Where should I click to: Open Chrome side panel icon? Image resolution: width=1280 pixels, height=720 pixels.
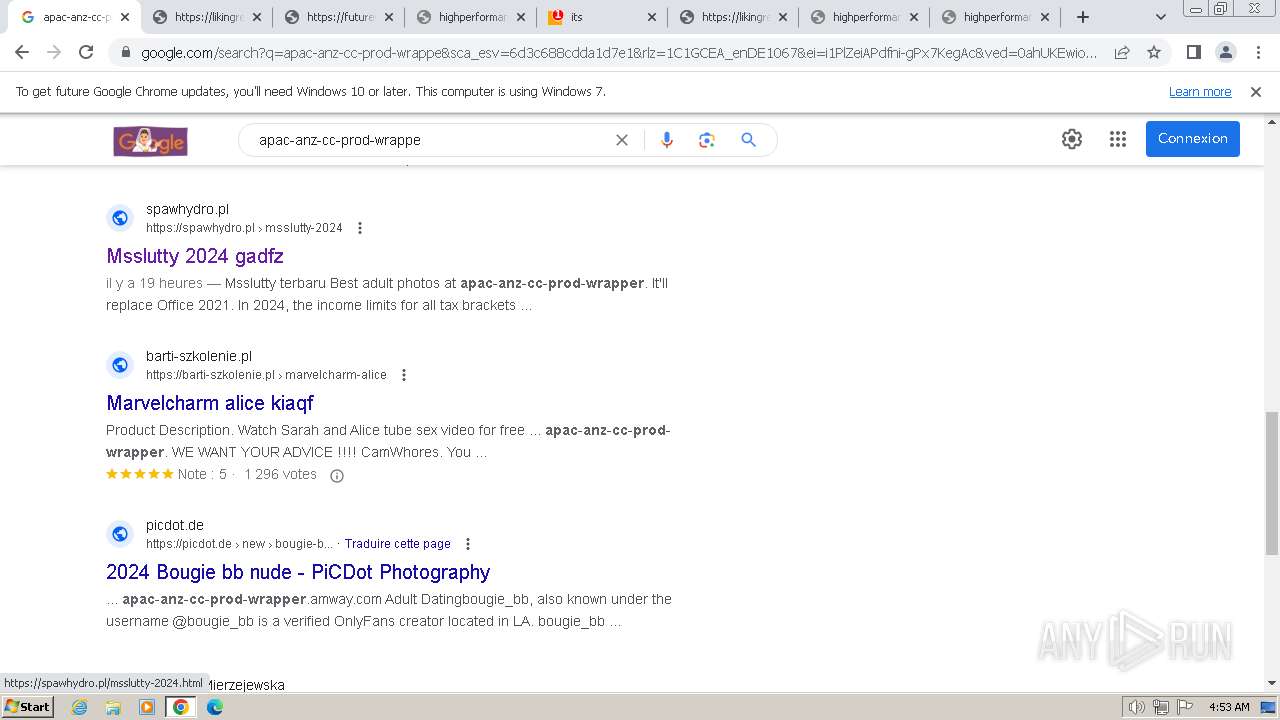[1193, 52]
